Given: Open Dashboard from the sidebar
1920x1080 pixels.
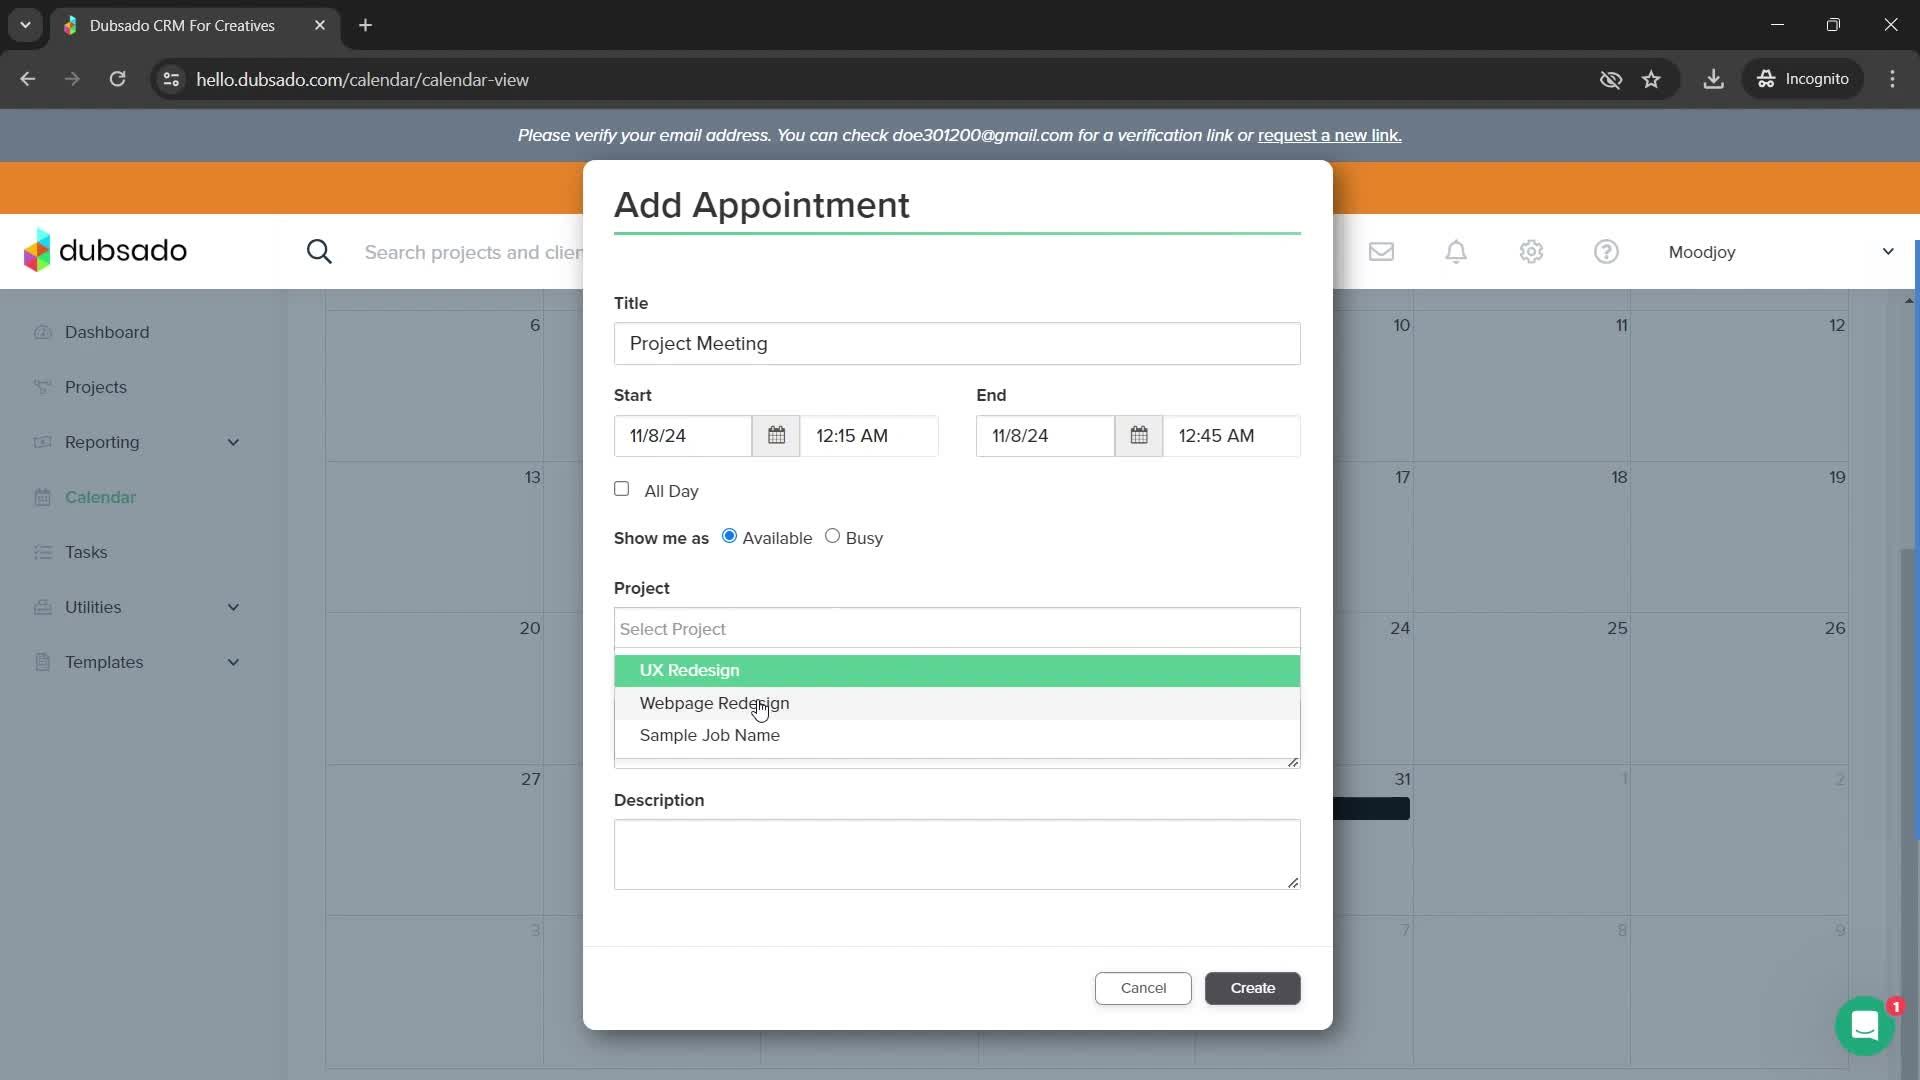Looking at the screenshot, I should click(x=107, y=332).
